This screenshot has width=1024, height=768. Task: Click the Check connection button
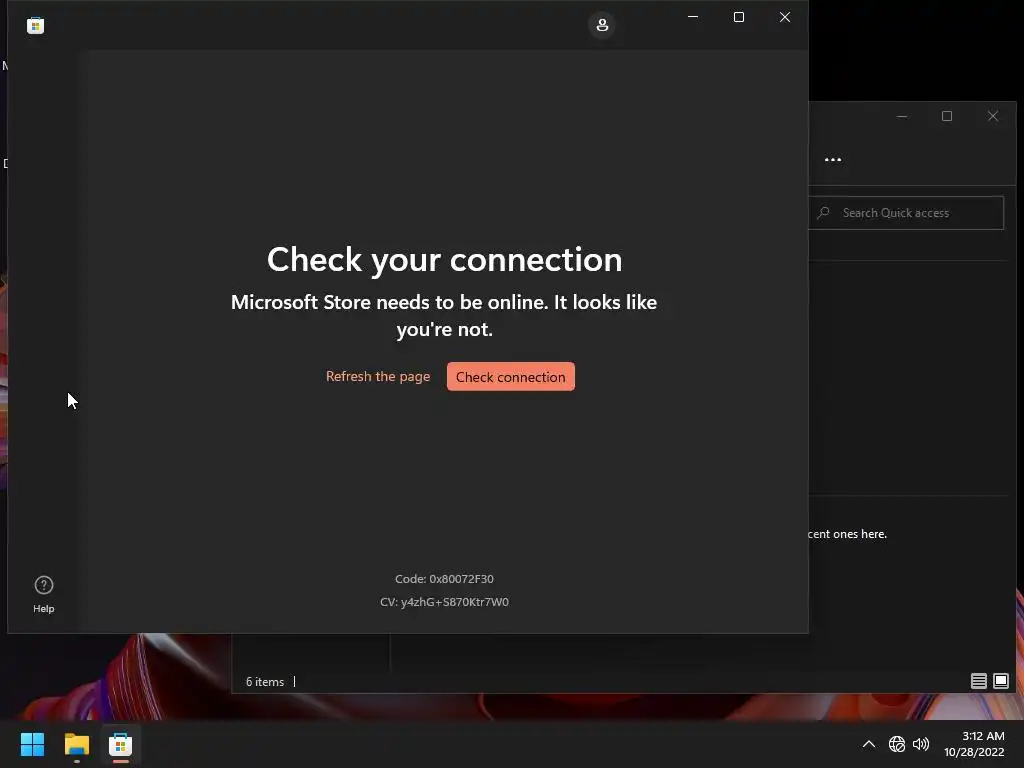(x=511, y=377)
